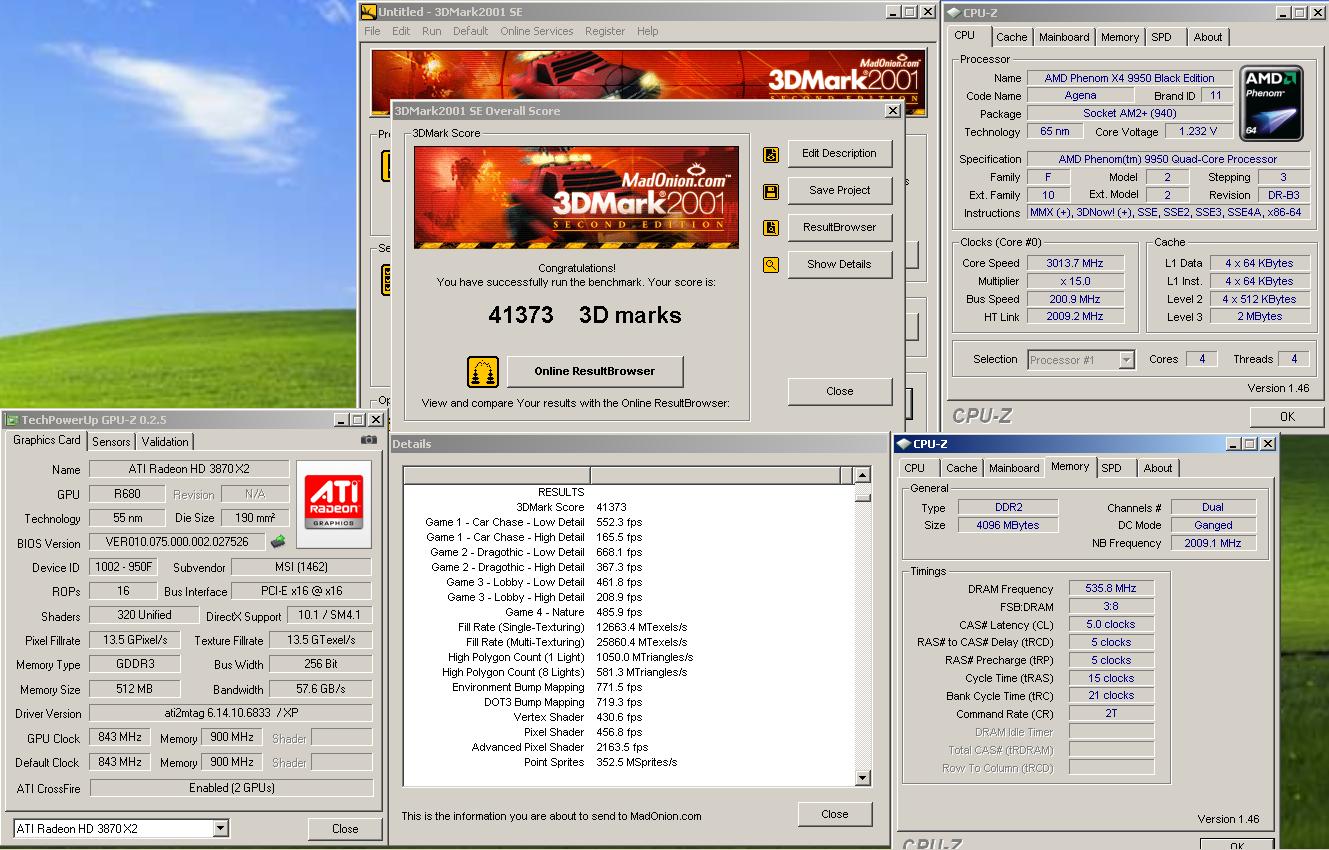This screenshot has height=850, width=1329.
Task: Switch to CPU tab in lower CPU-Z
Action: [x=915, y=468]
